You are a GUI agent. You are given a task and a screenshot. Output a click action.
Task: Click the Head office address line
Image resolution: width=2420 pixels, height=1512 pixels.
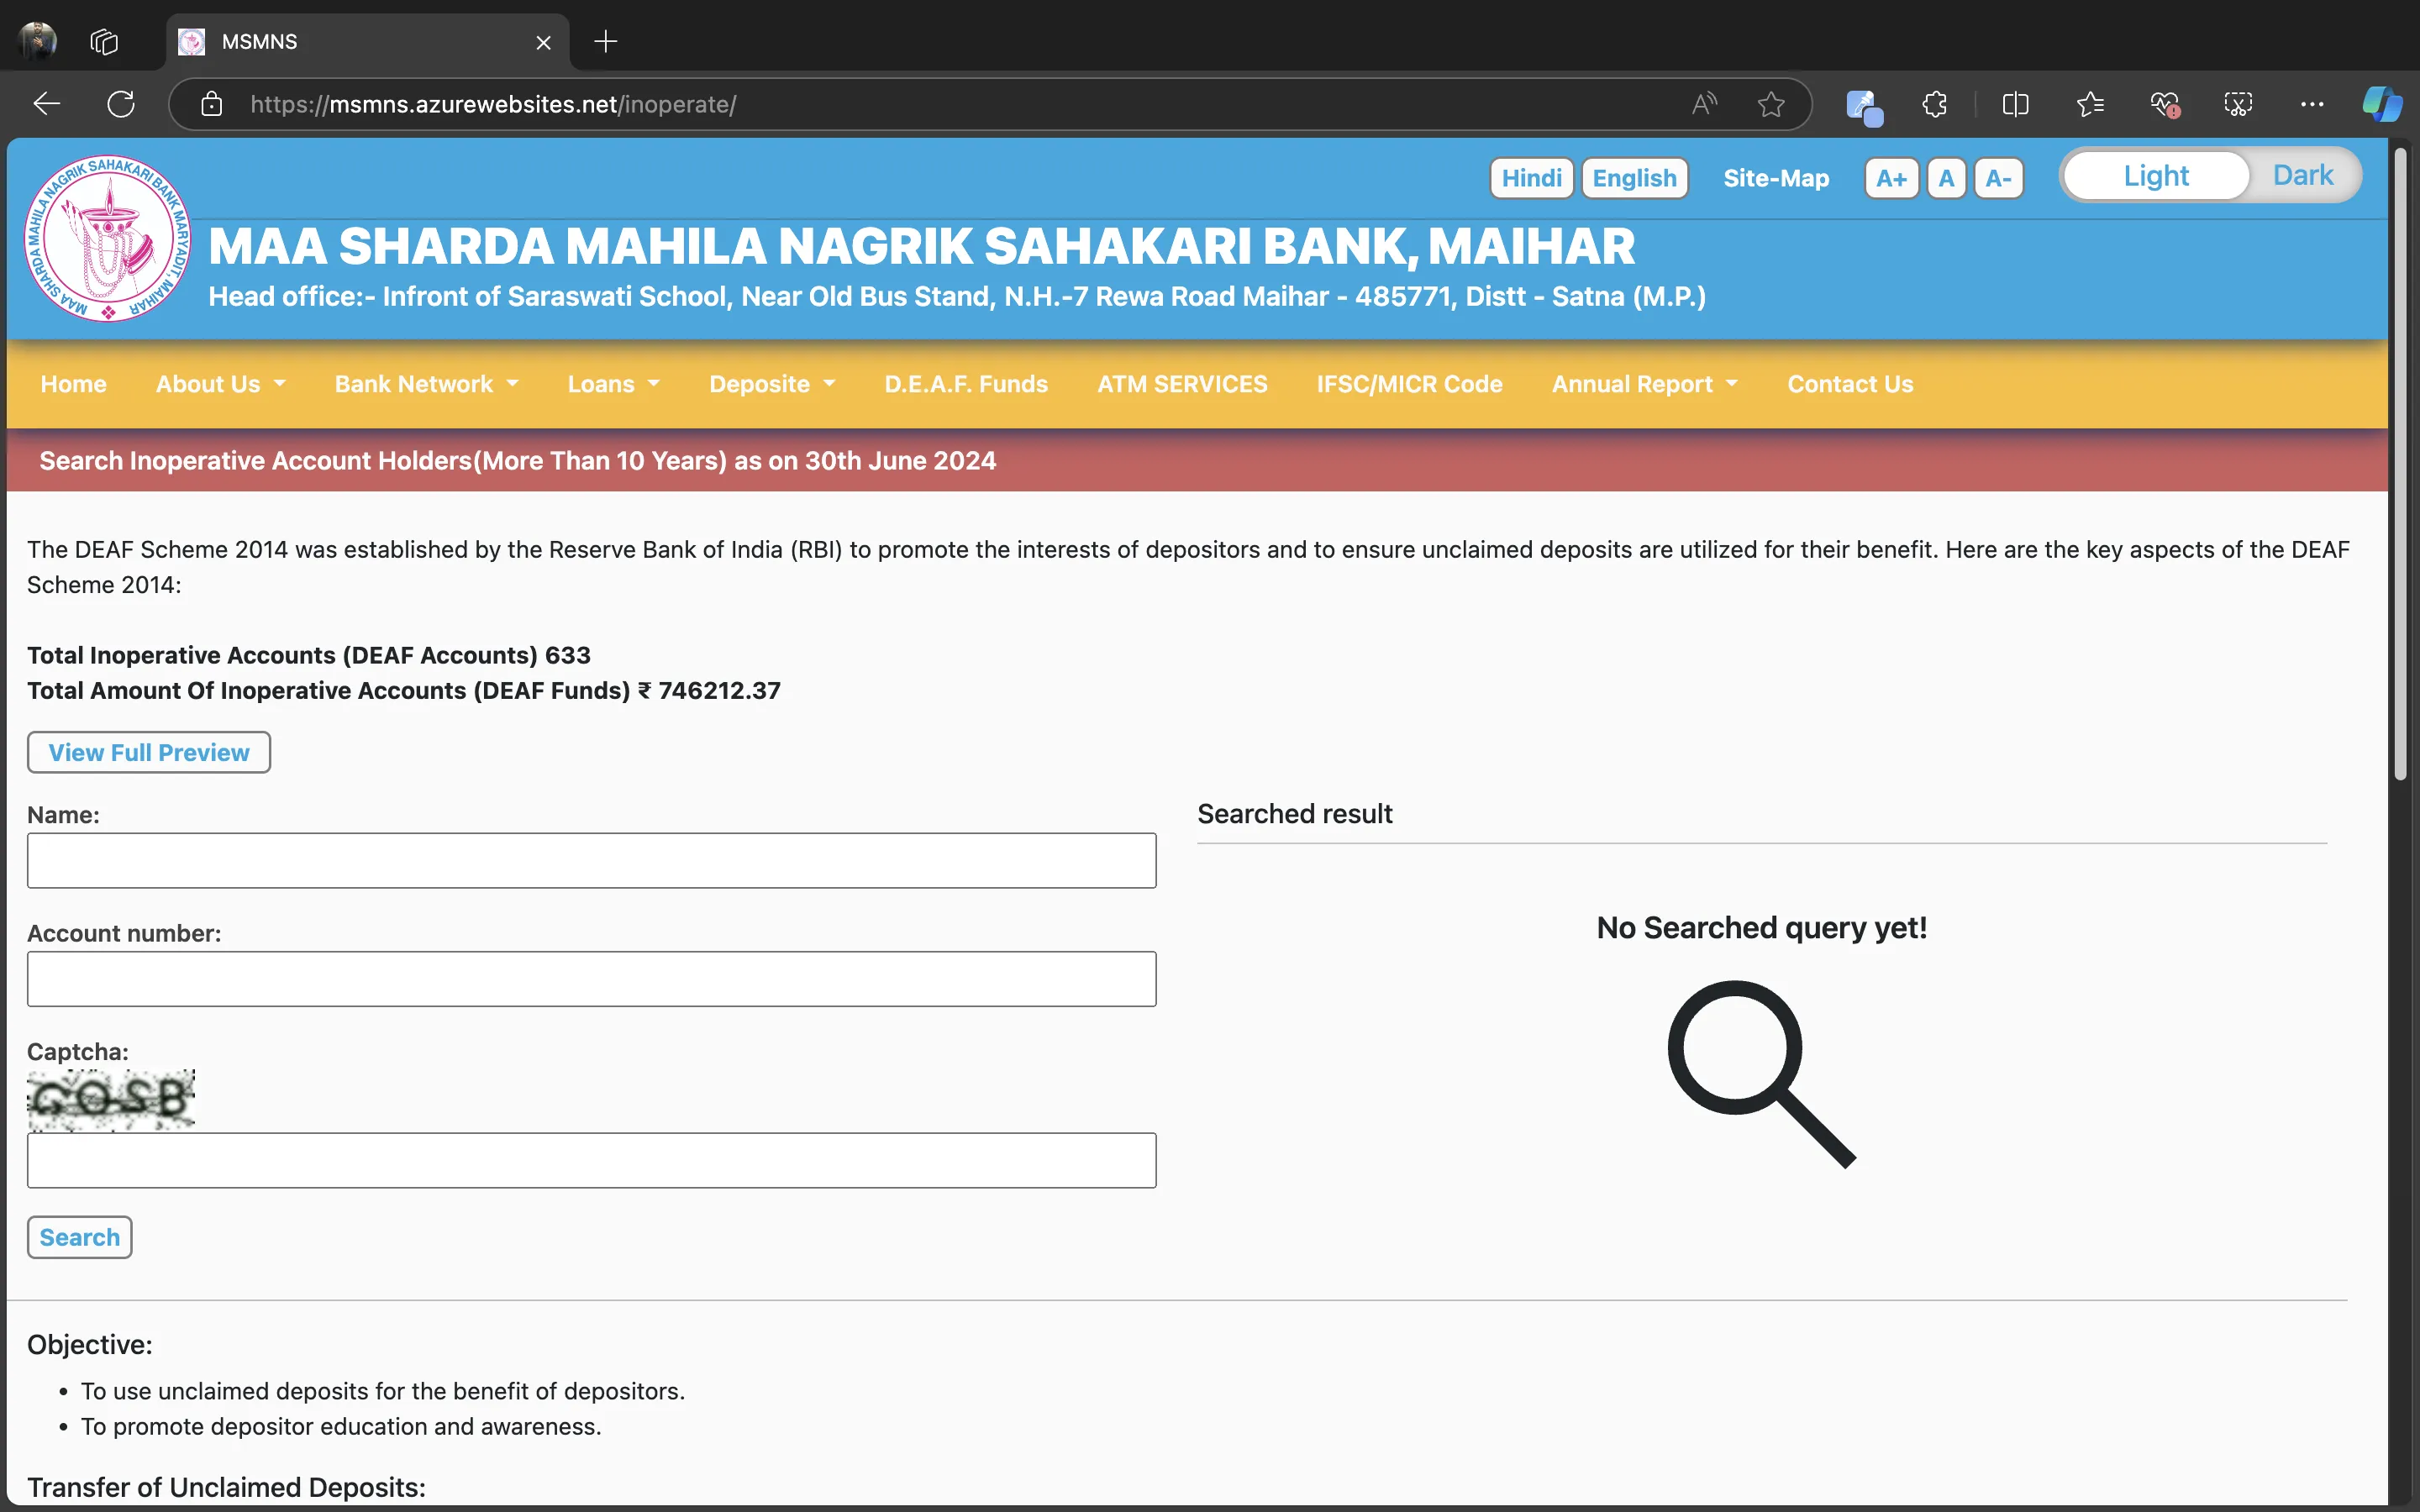pos(957,296)
